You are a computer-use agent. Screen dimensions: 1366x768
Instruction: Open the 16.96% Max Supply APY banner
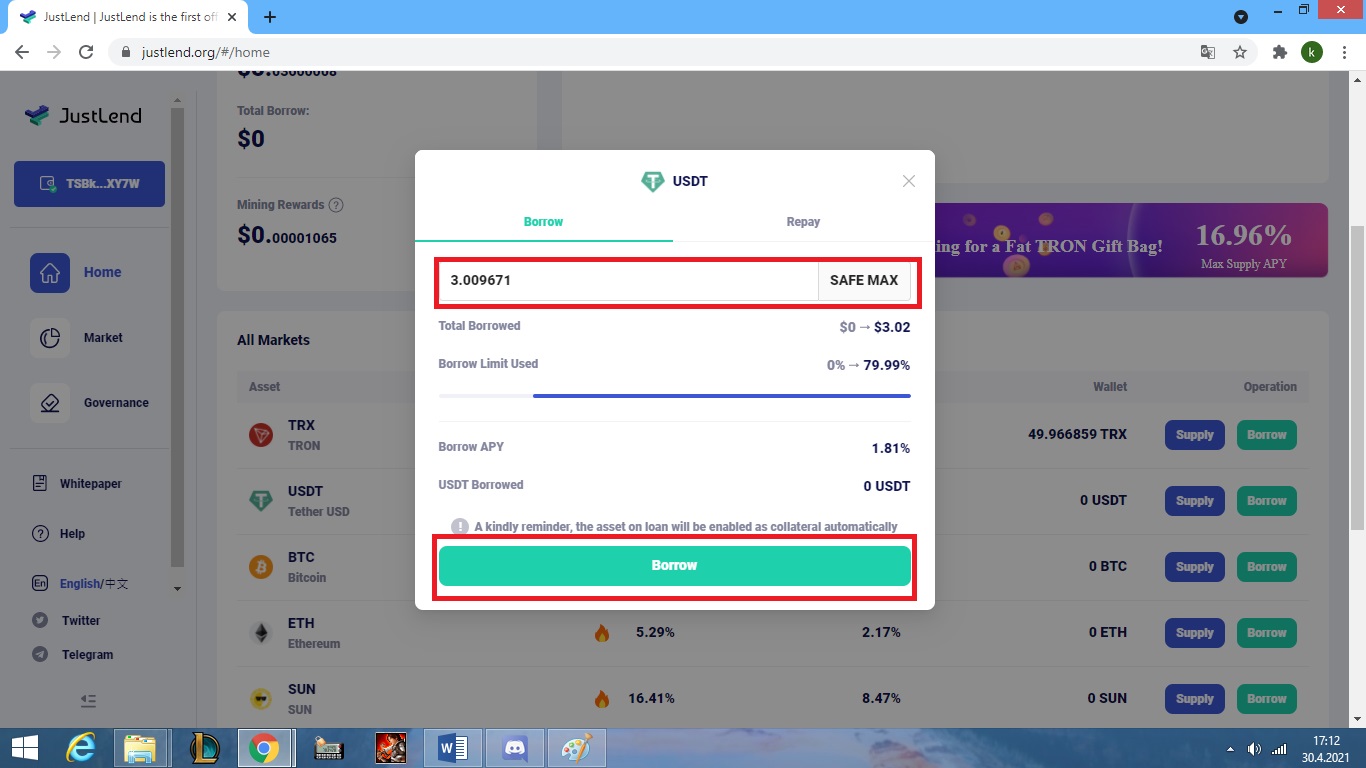pyautogui.click(x=1130, y=241)
